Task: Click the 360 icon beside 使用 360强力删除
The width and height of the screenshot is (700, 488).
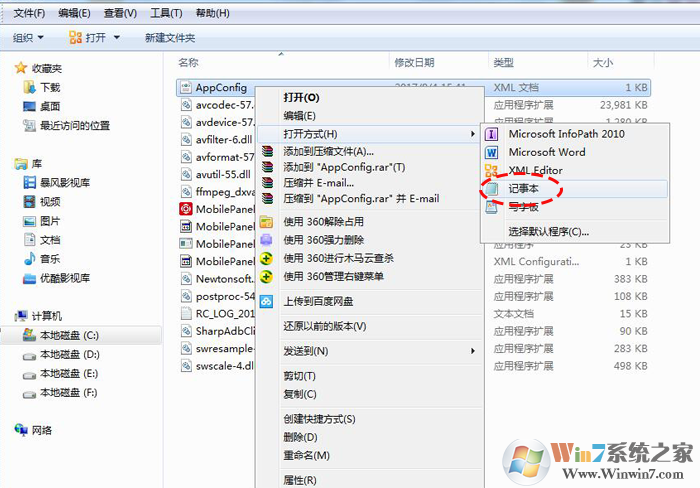Action: click(267, 240)
